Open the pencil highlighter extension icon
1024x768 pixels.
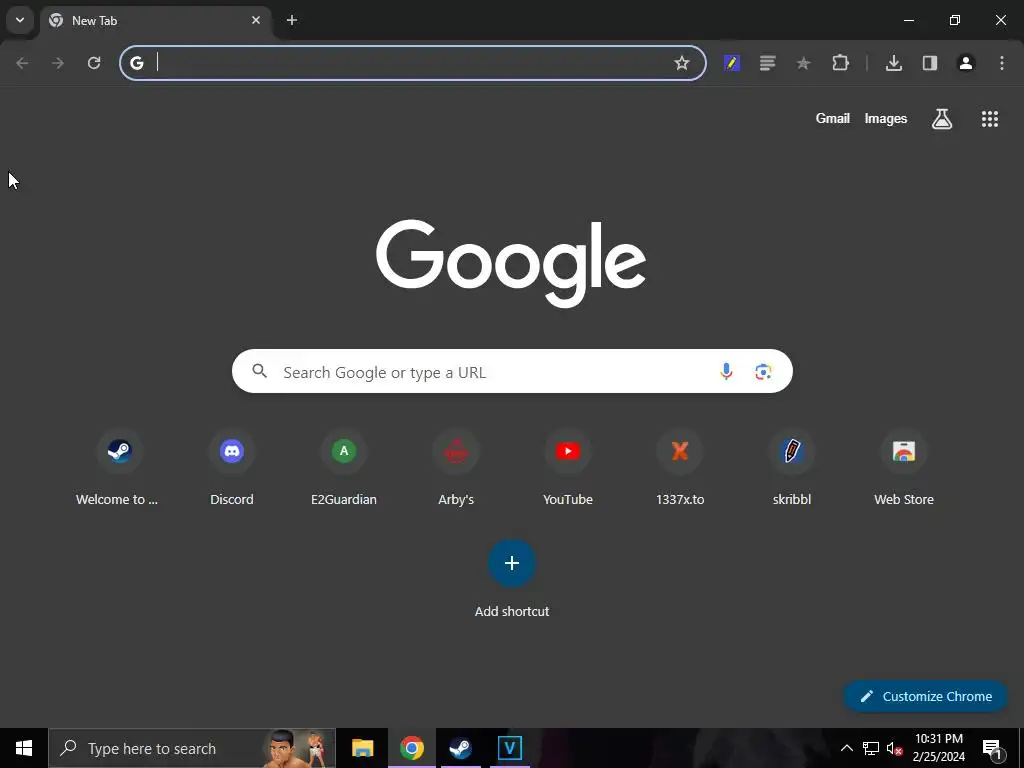[732, 63]
